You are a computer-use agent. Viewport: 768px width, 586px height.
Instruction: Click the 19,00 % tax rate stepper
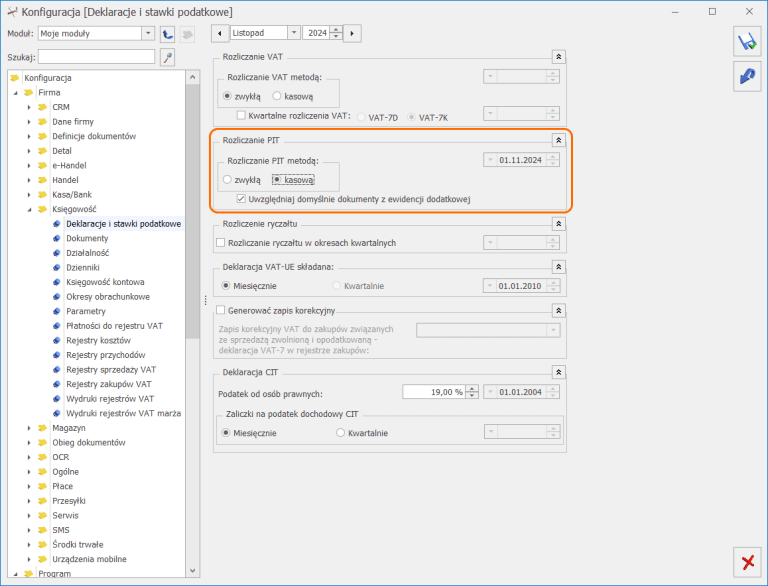point(472,392)
